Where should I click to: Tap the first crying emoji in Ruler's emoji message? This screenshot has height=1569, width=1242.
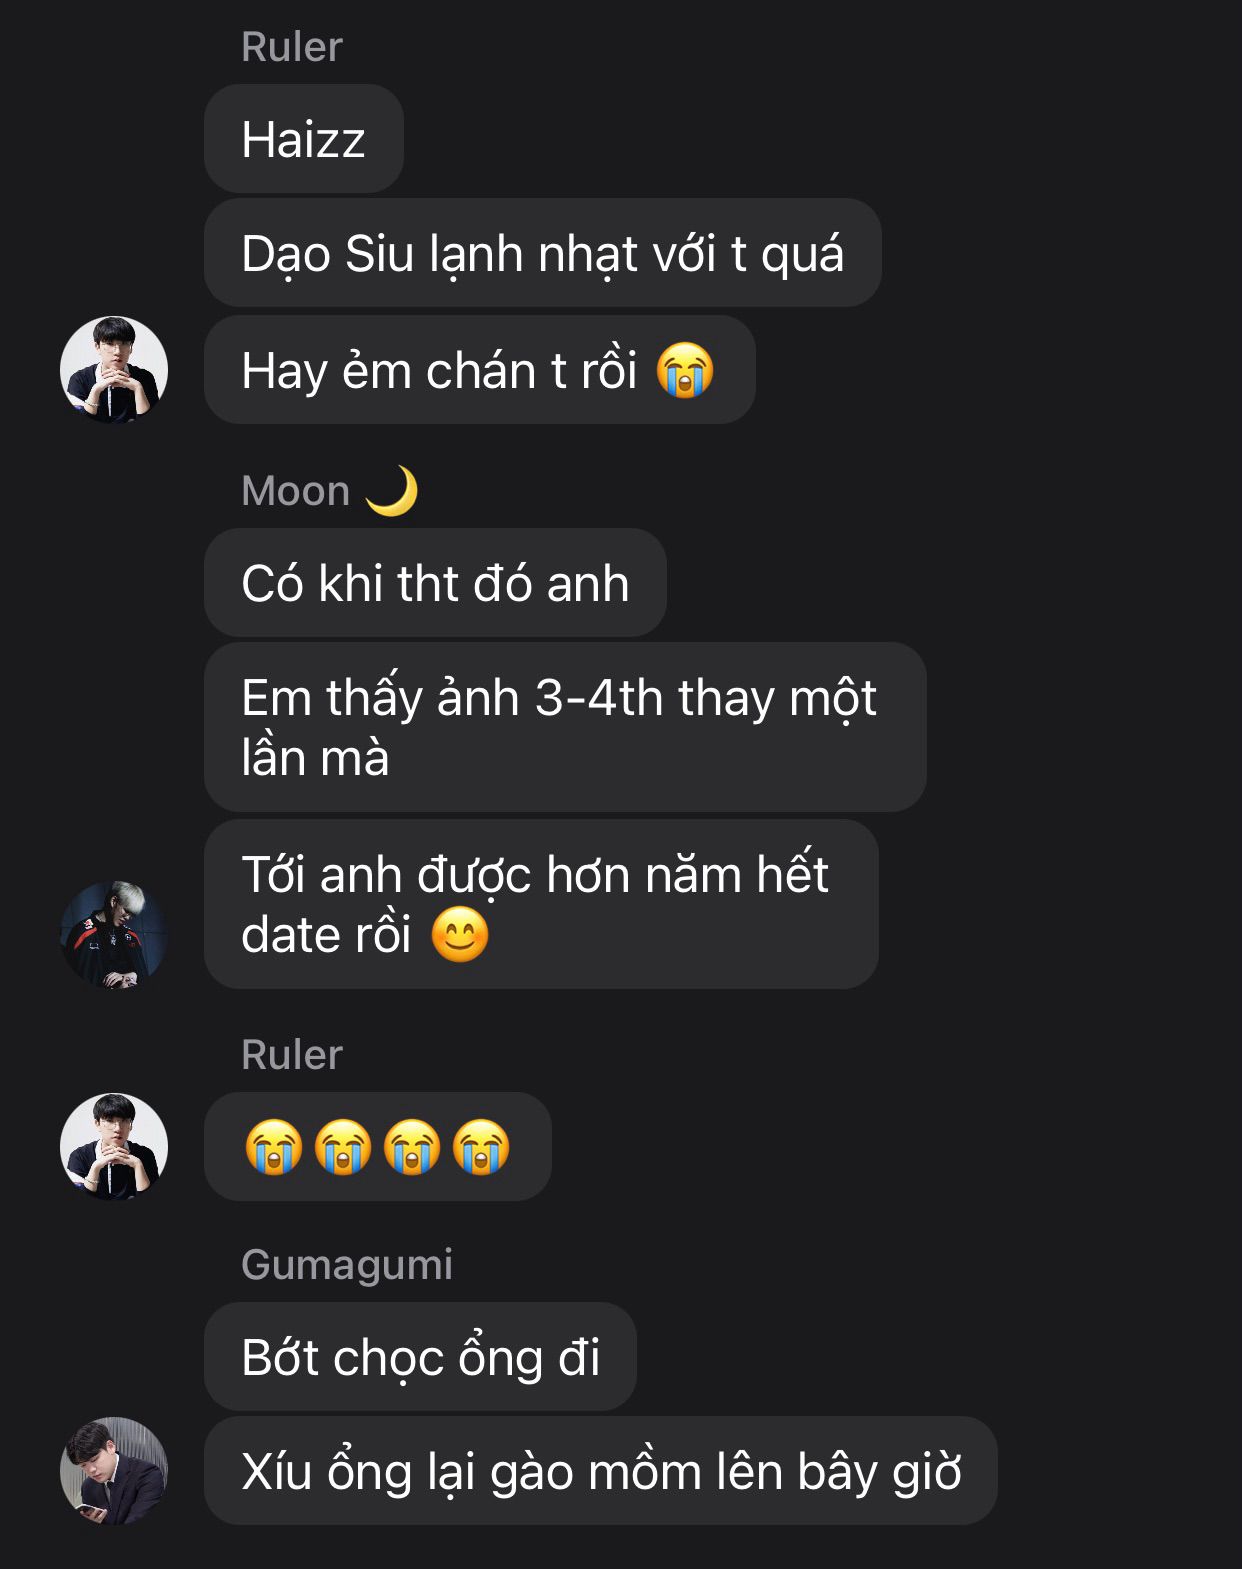274,1146
